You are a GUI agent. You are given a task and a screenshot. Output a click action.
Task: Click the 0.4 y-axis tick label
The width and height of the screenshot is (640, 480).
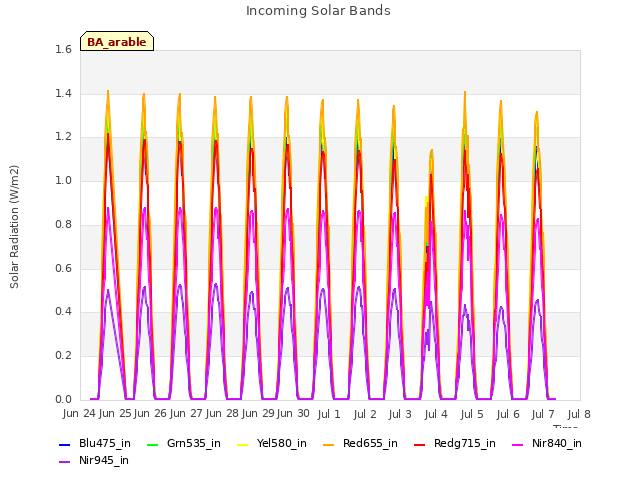(63, 311)
